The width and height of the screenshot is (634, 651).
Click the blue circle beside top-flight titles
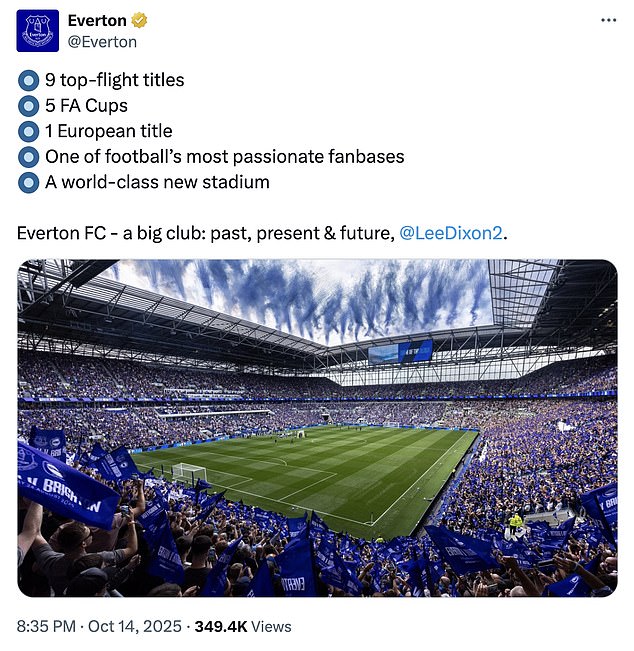point(28,79)
